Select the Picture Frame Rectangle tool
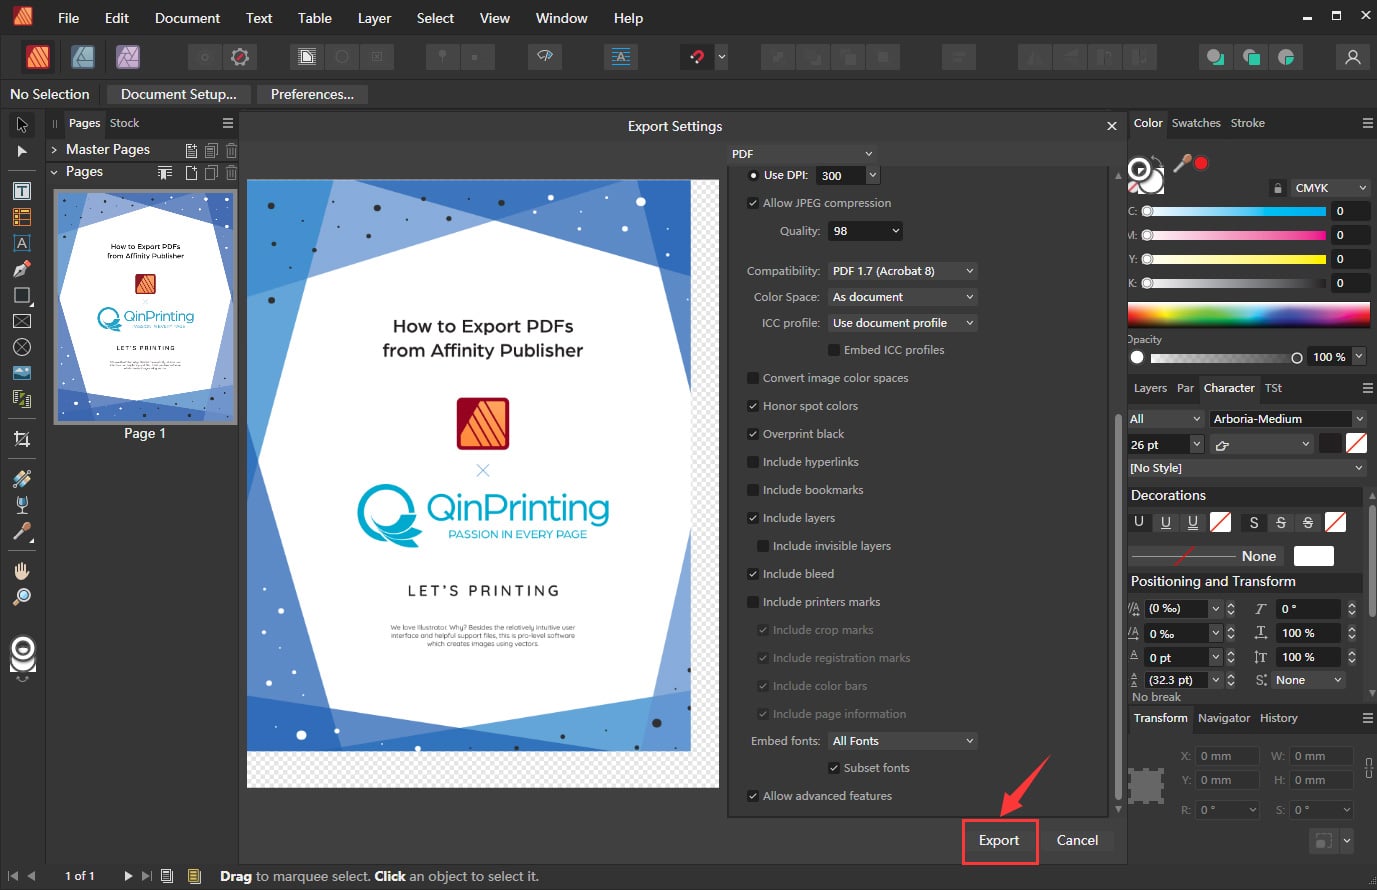Viewport: 1377px width, 890px height. 22,321
